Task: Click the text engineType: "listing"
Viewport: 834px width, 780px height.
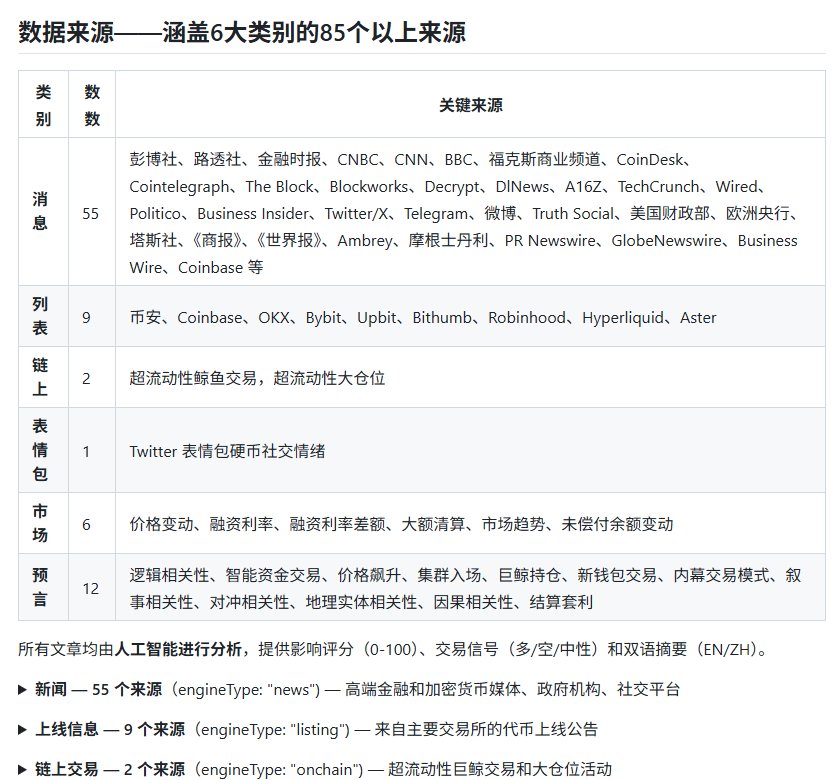Action: click(x=273, y=730)
